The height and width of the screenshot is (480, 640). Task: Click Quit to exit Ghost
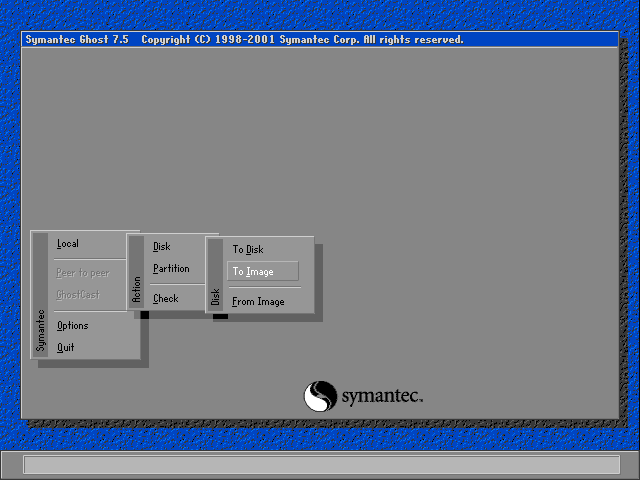point(65,347)
